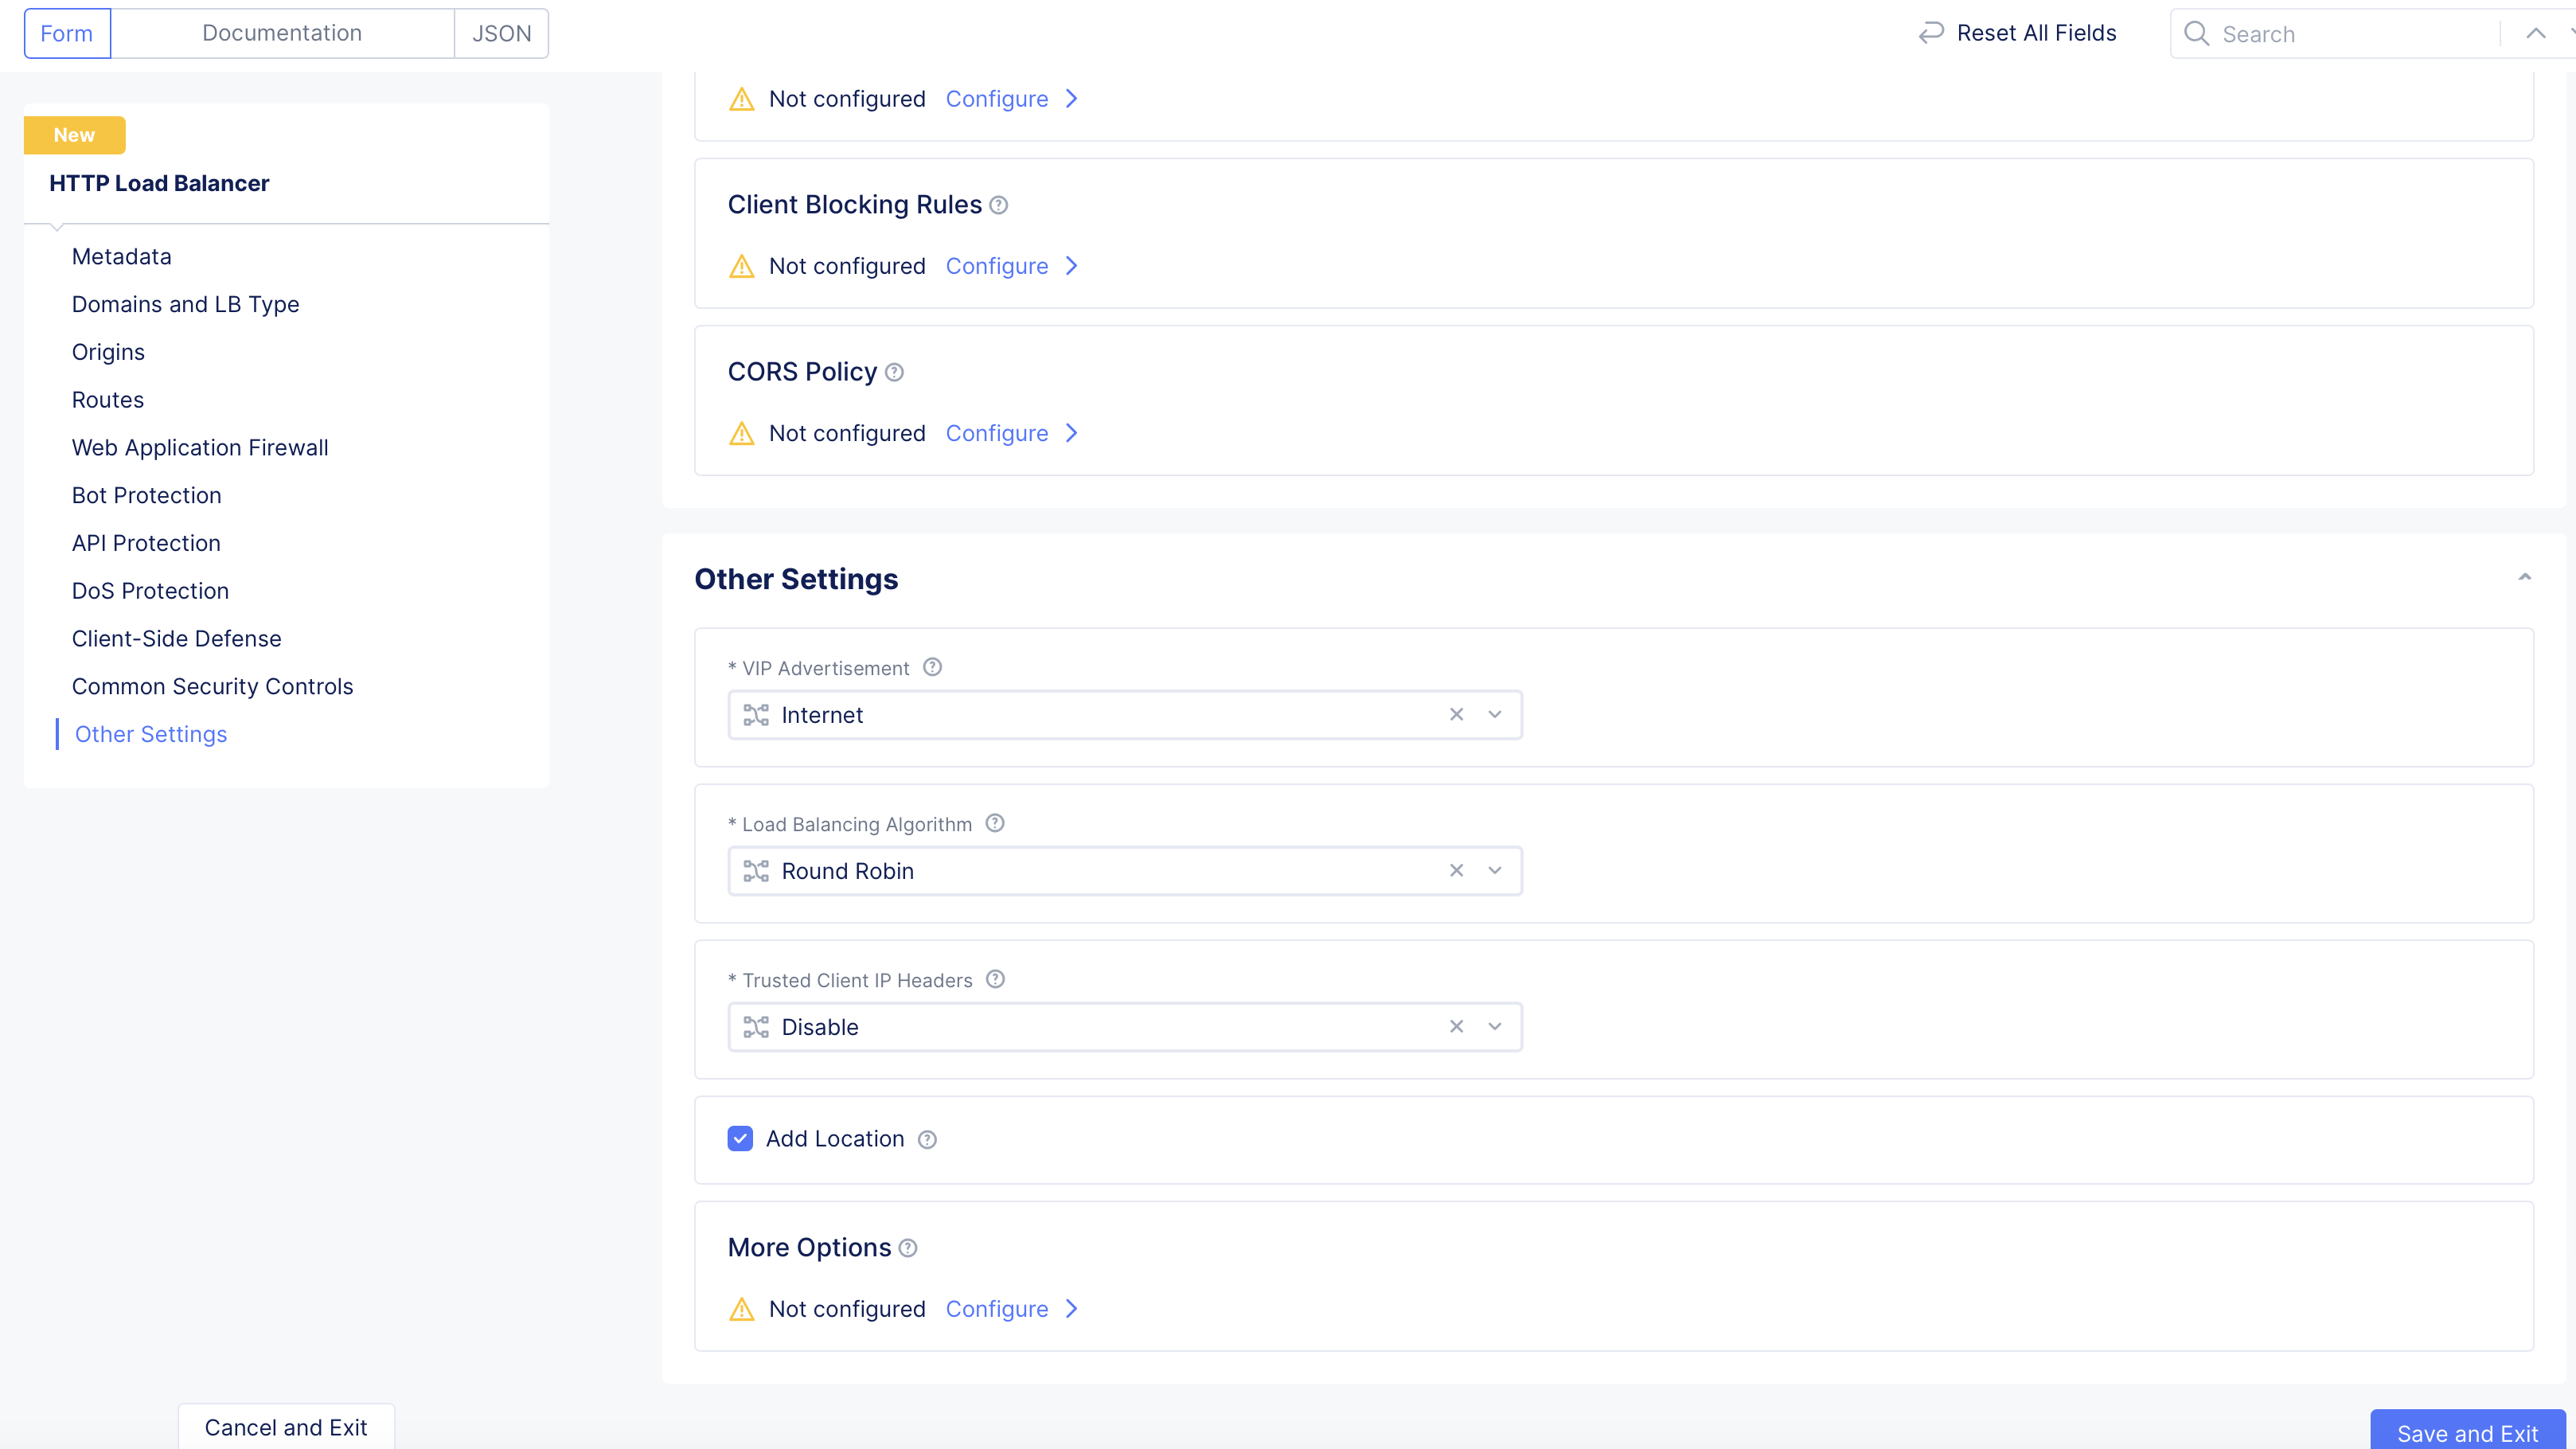Open help tooltip for Client Blocking Rules
Screen dimensions: 2576x1449
point(999,205)
